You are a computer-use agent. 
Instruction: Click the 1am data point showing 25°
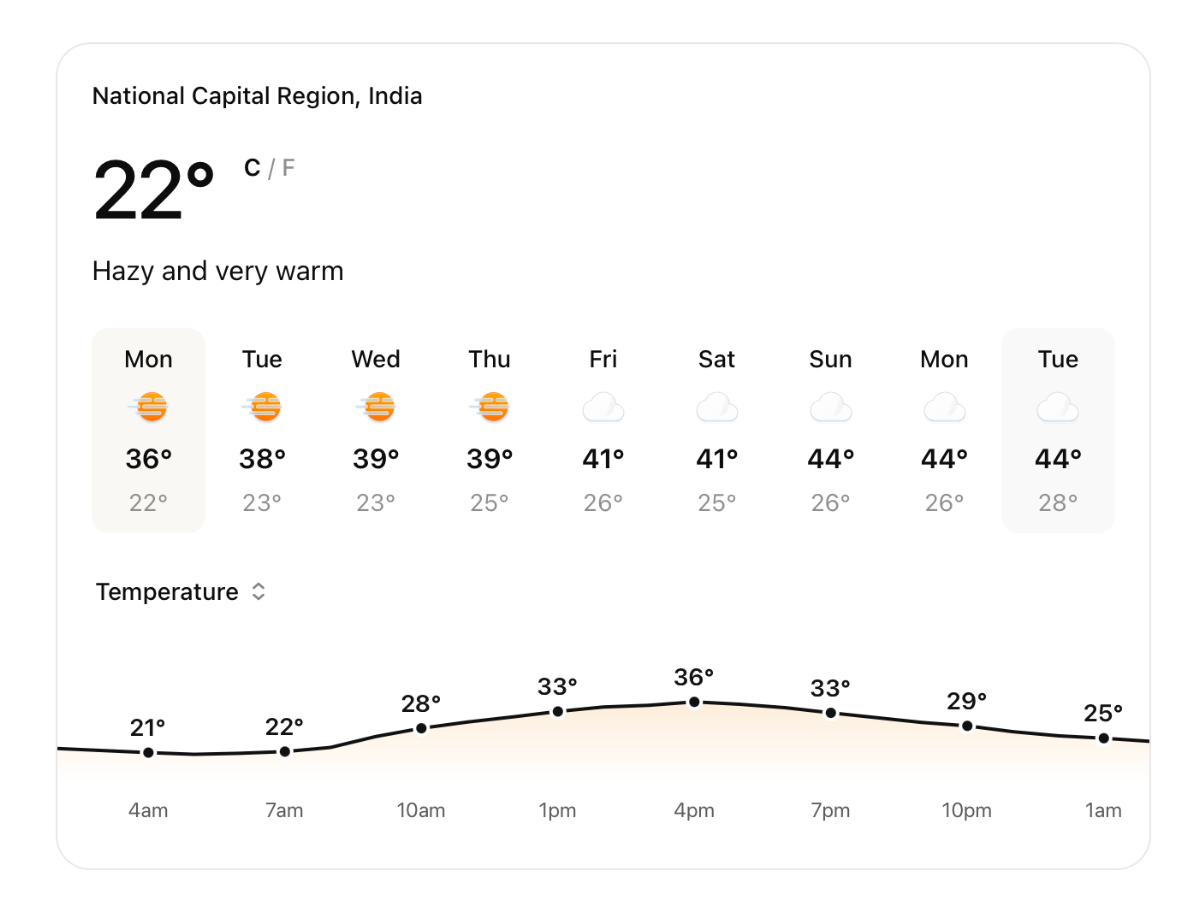tap(1104, 738)
